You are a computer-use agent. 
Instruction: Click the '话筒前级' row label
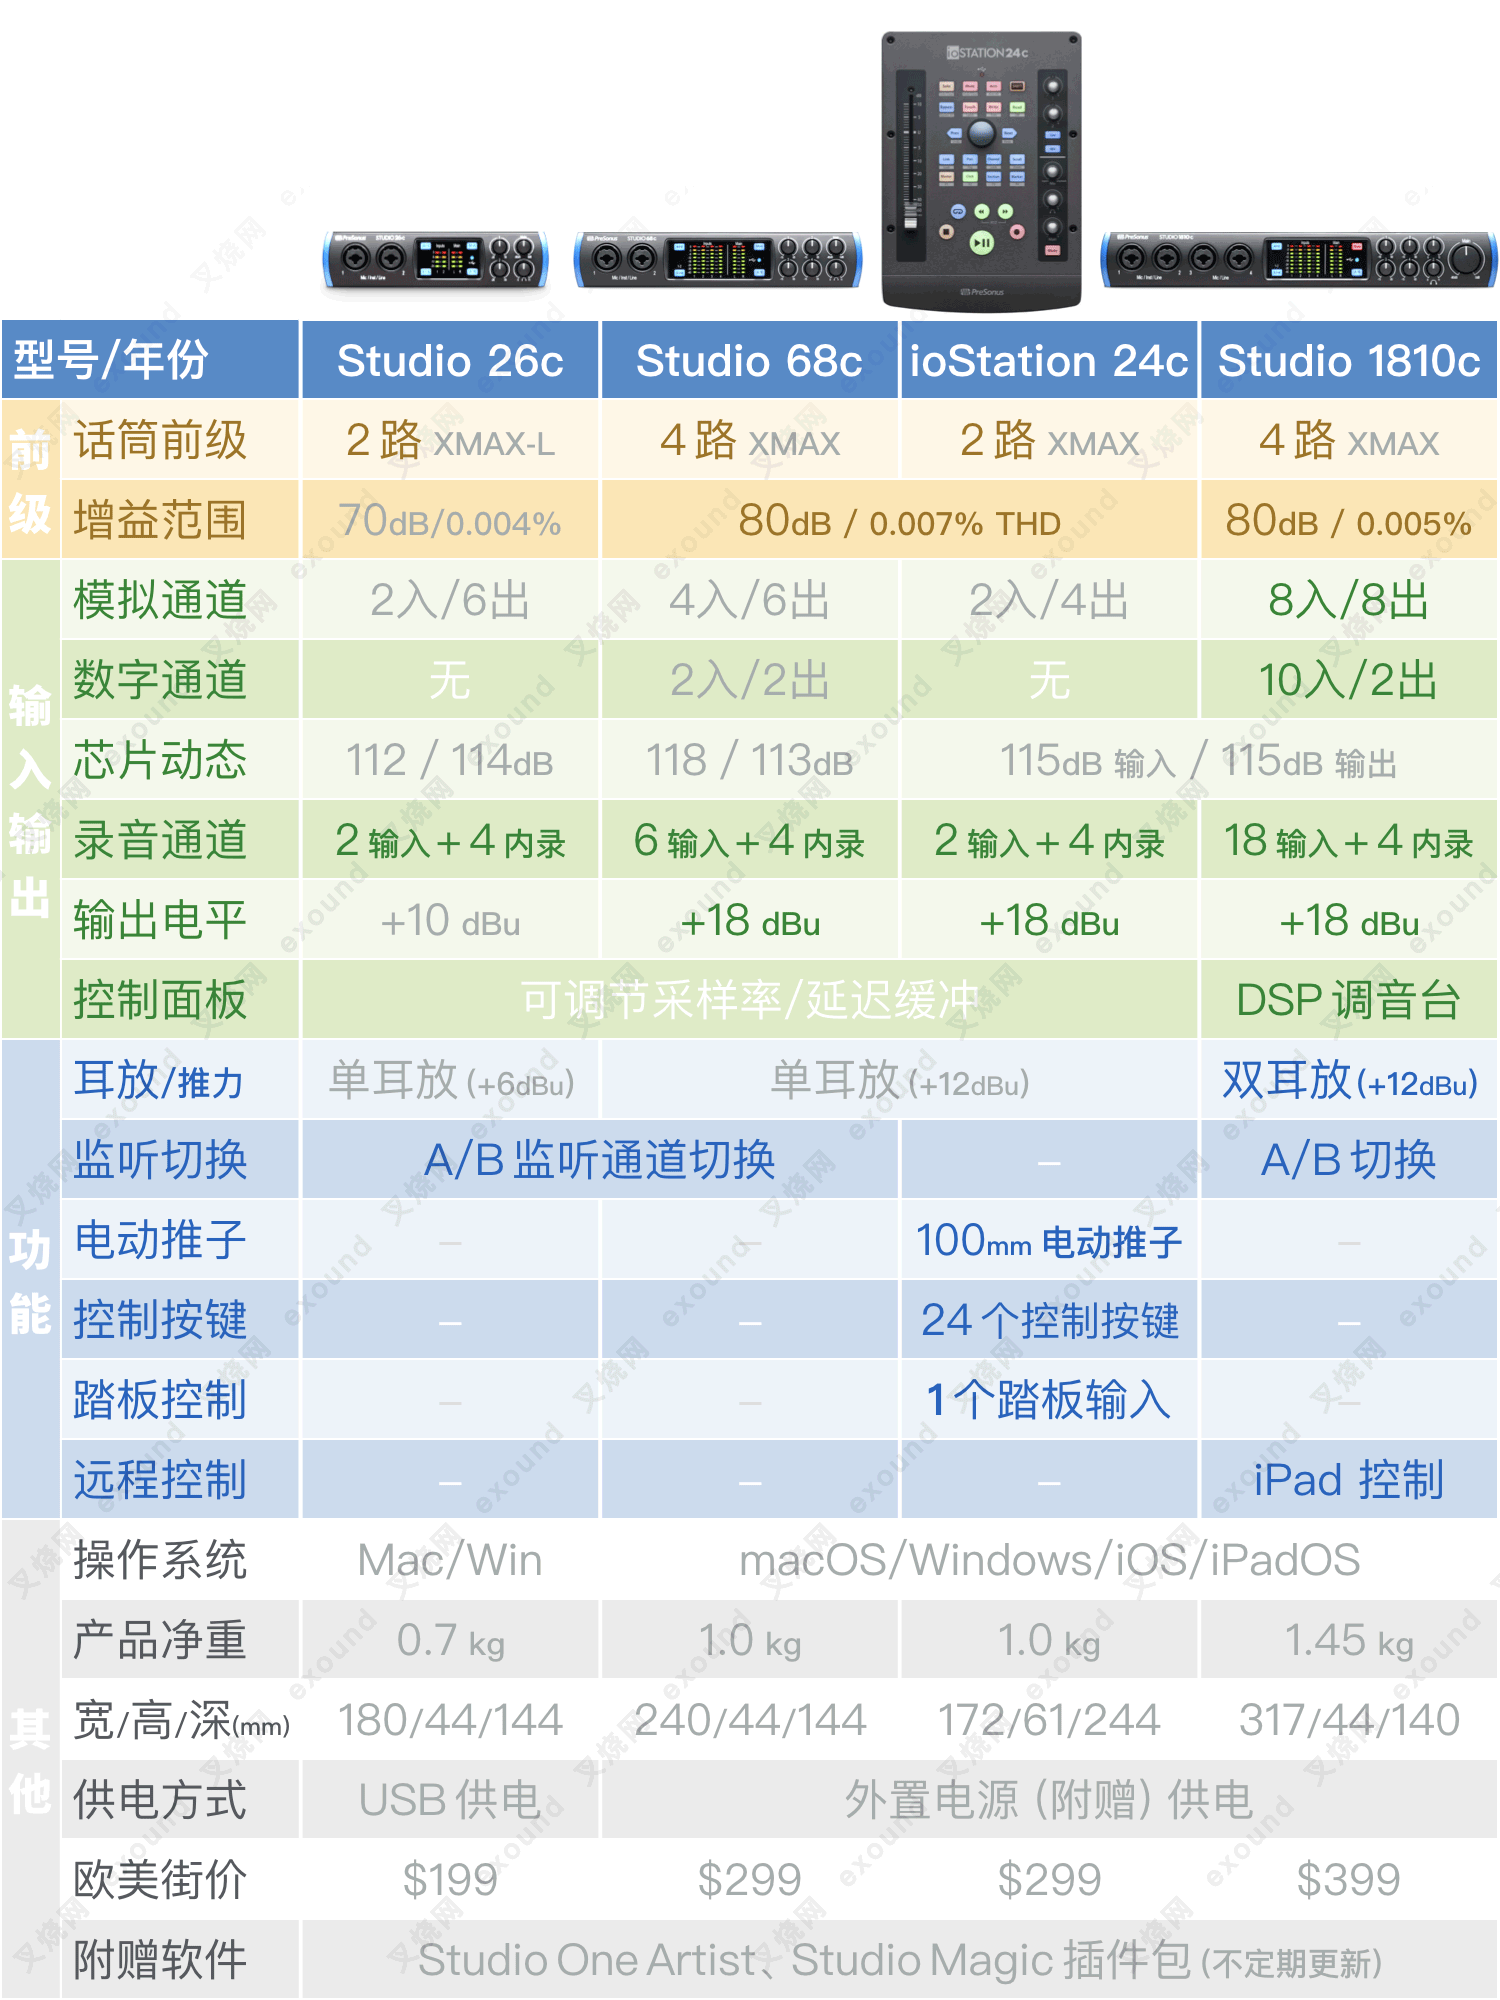coord(180,440)
